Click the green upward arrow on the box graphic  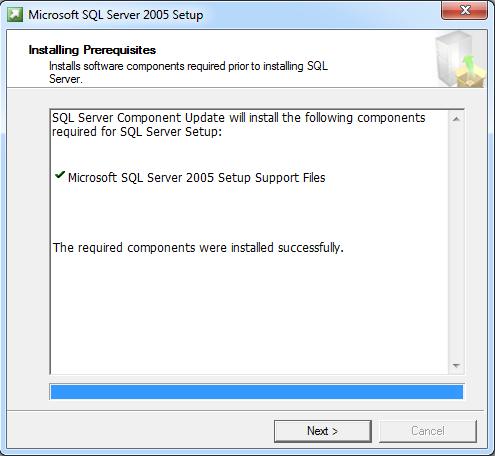[468, 63]
